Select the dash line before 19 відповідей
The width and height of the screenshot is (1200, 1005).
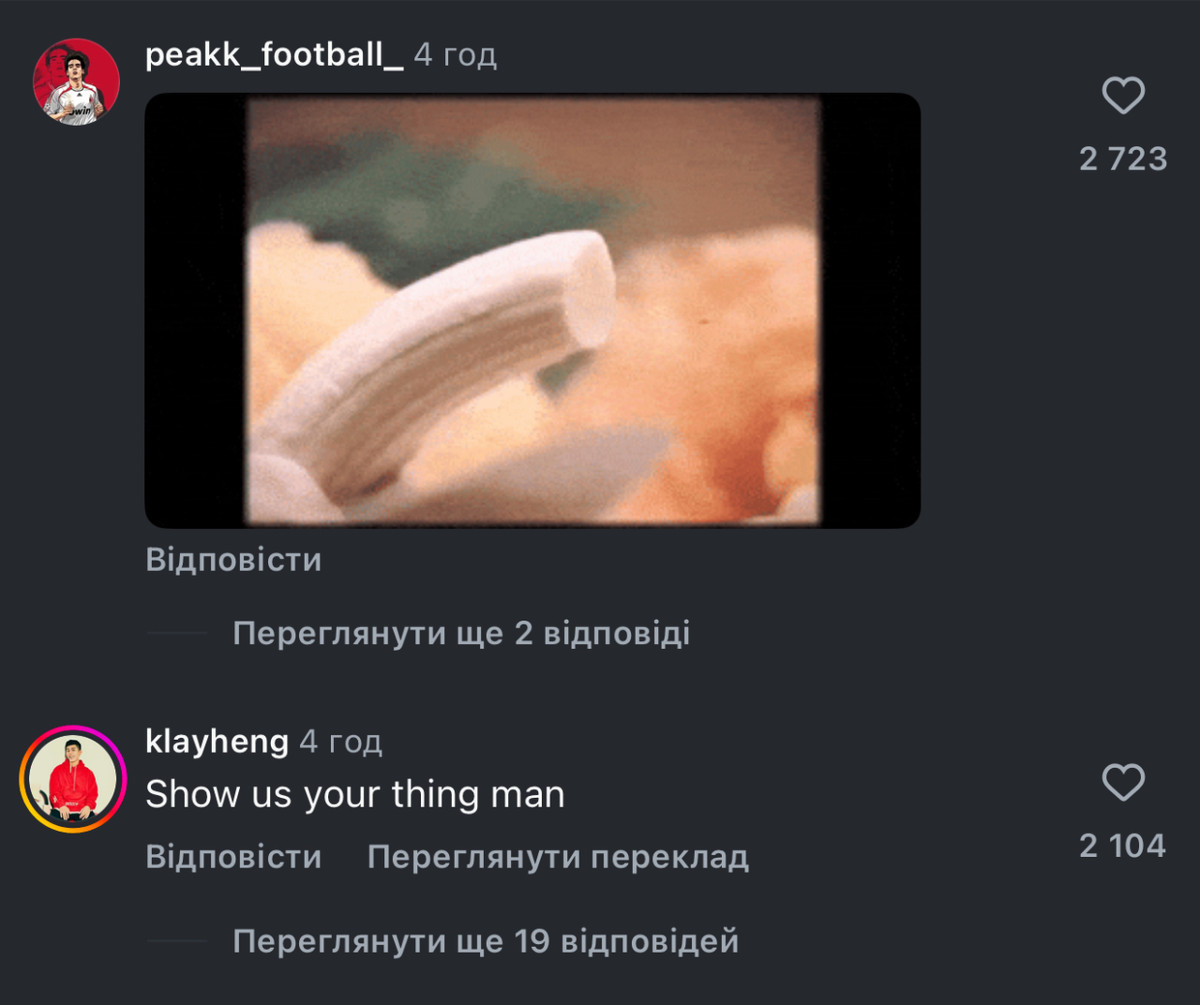(177, 941)
